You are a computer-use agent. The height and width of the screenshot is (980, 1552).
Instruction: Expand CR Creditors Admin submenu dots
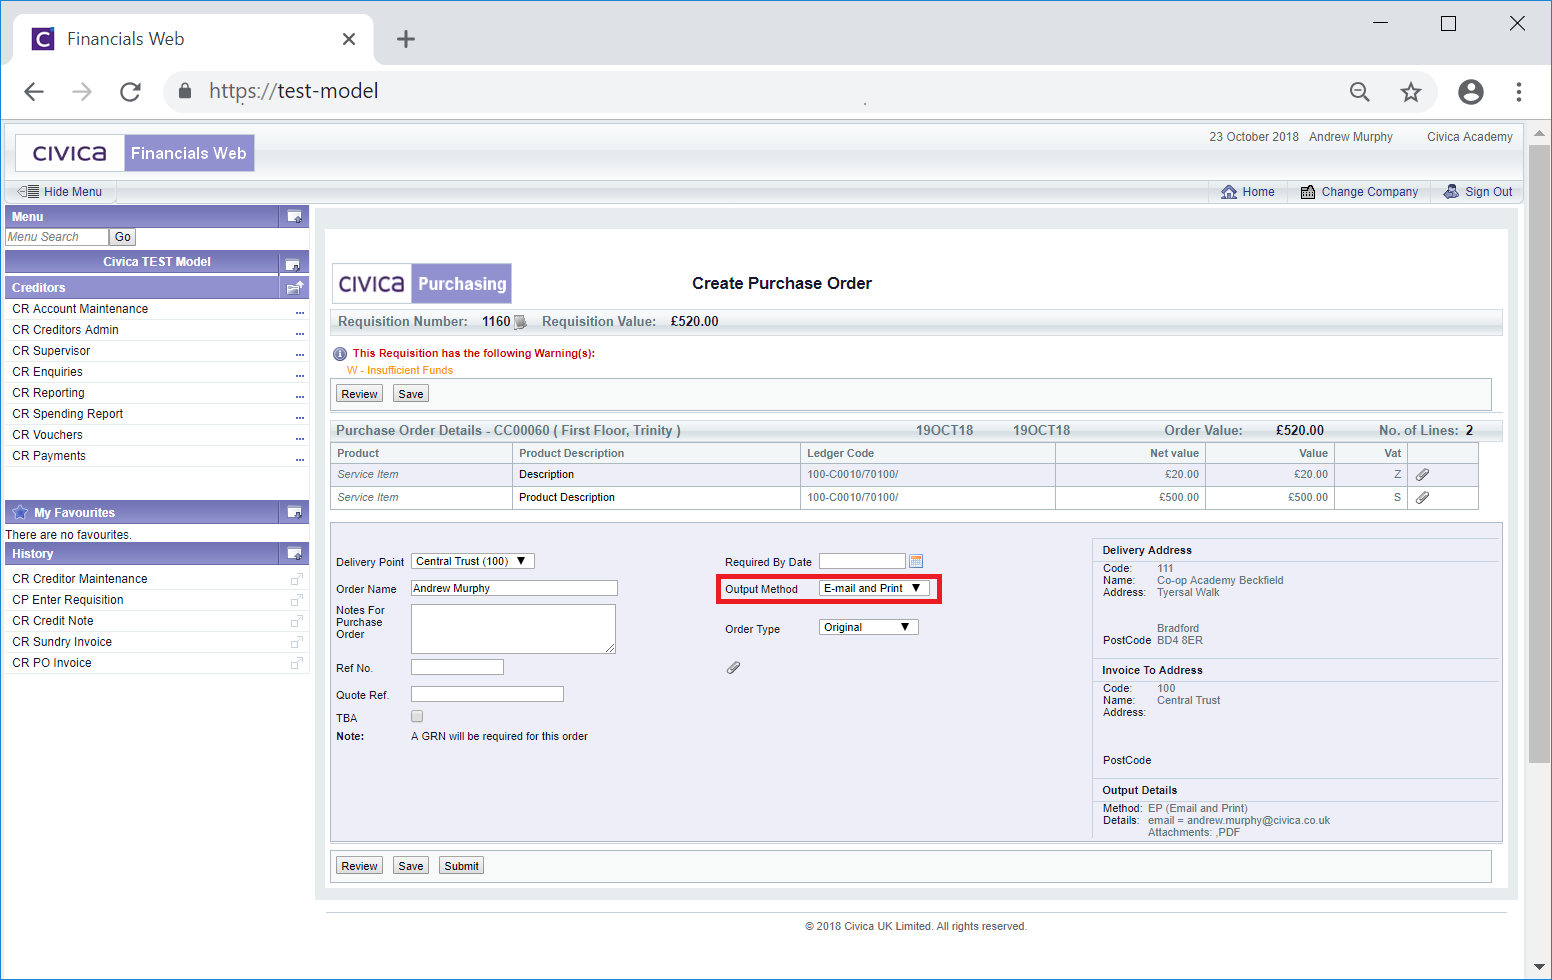(x=299, y=333)
